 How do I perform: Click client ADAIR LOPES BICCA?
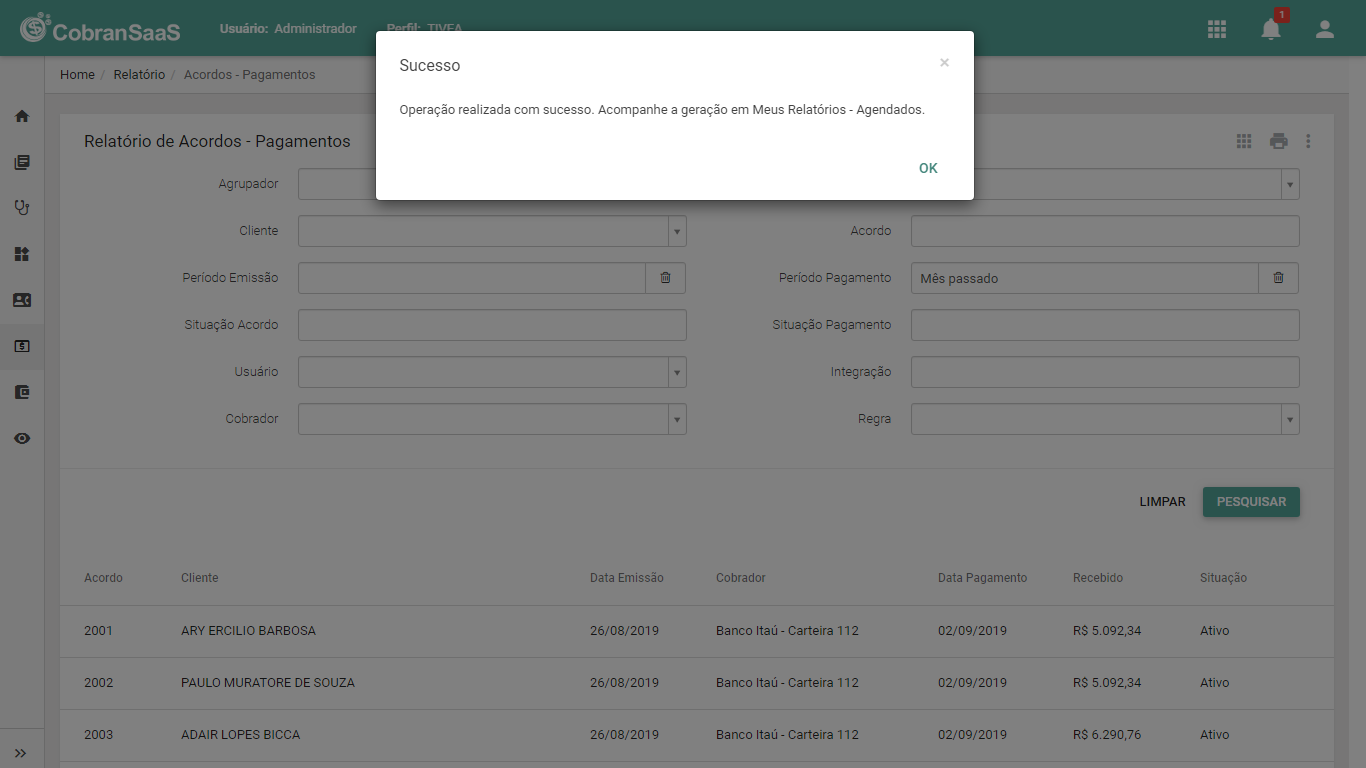(241, 735)
